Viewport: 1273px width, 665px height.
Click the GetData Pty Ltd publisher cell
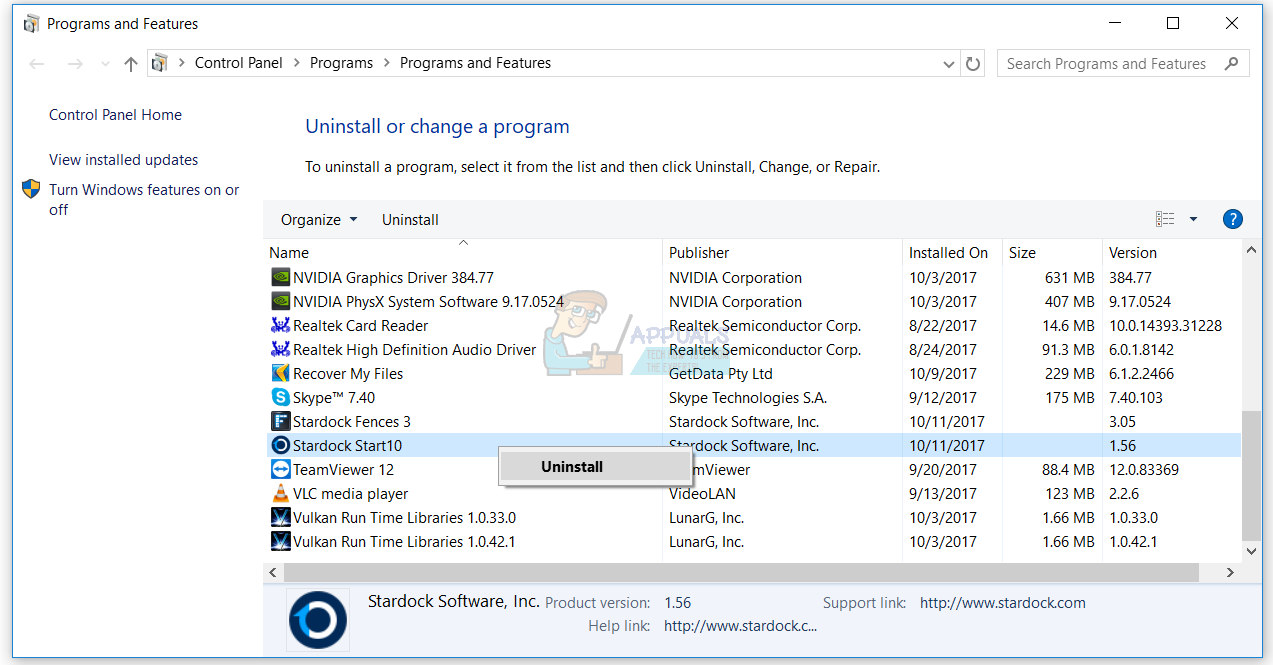click(720, 374)
